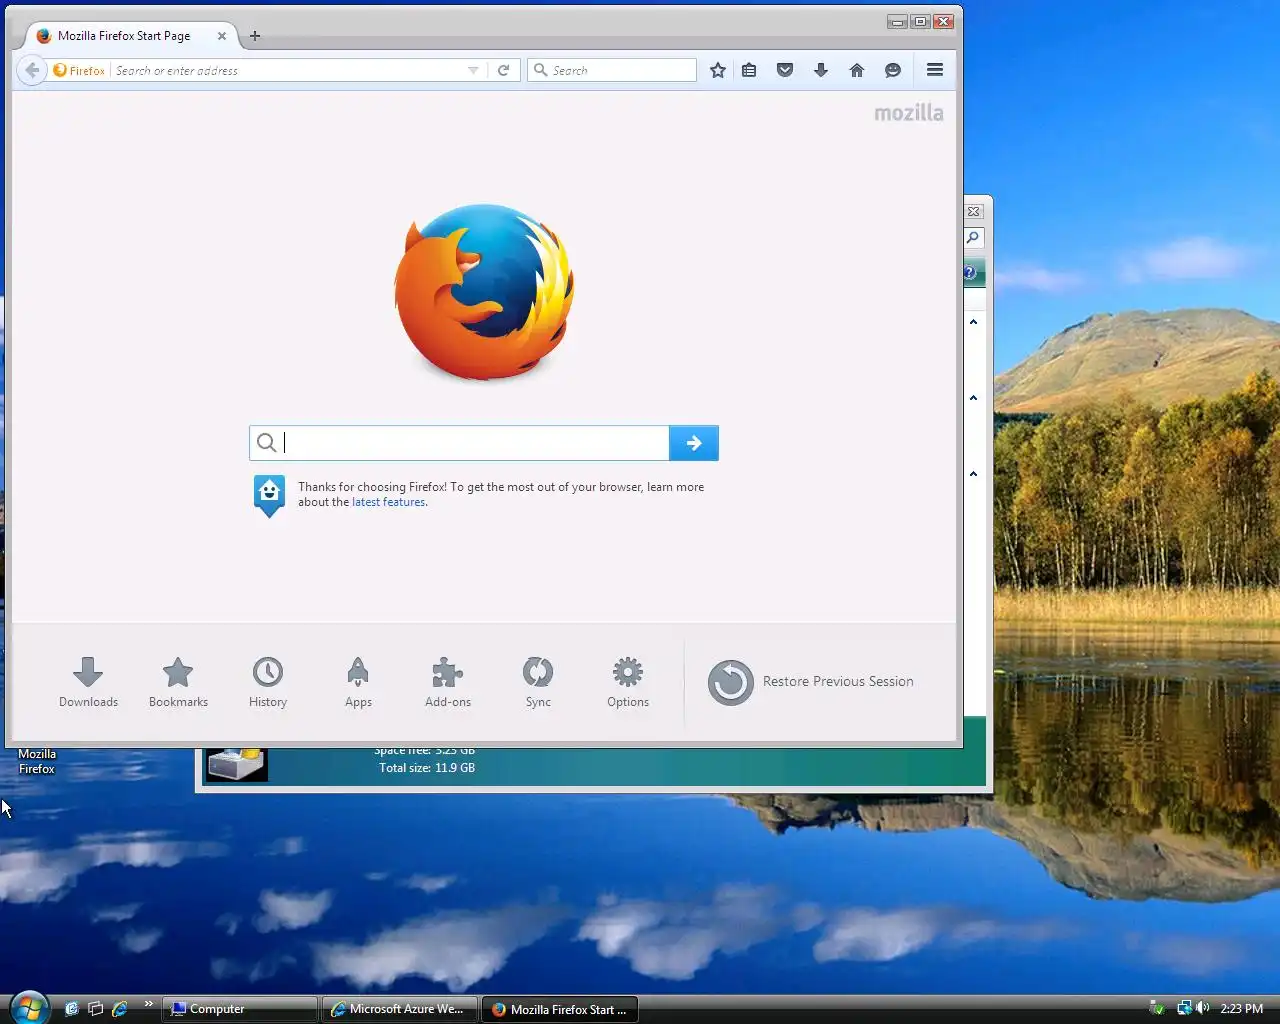Open the URL history dropdown arrow

(x=473, y=70)
